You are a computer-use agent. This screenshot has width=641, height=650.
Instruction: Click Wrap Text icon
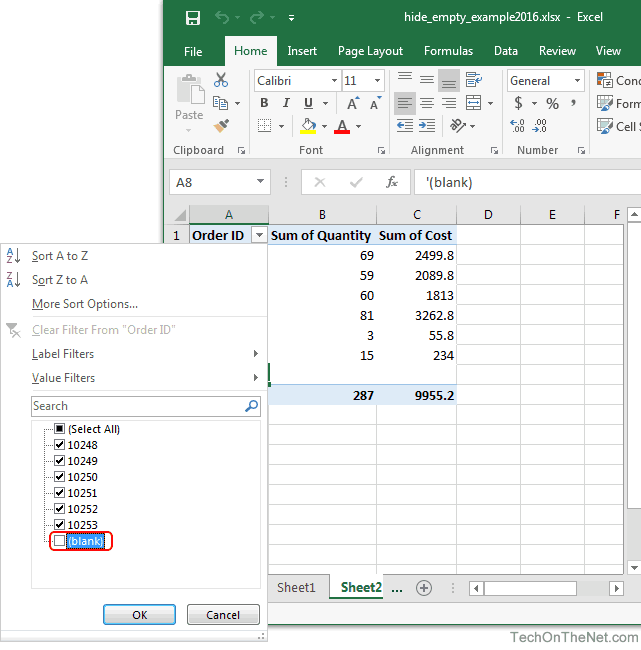(473, 79)
